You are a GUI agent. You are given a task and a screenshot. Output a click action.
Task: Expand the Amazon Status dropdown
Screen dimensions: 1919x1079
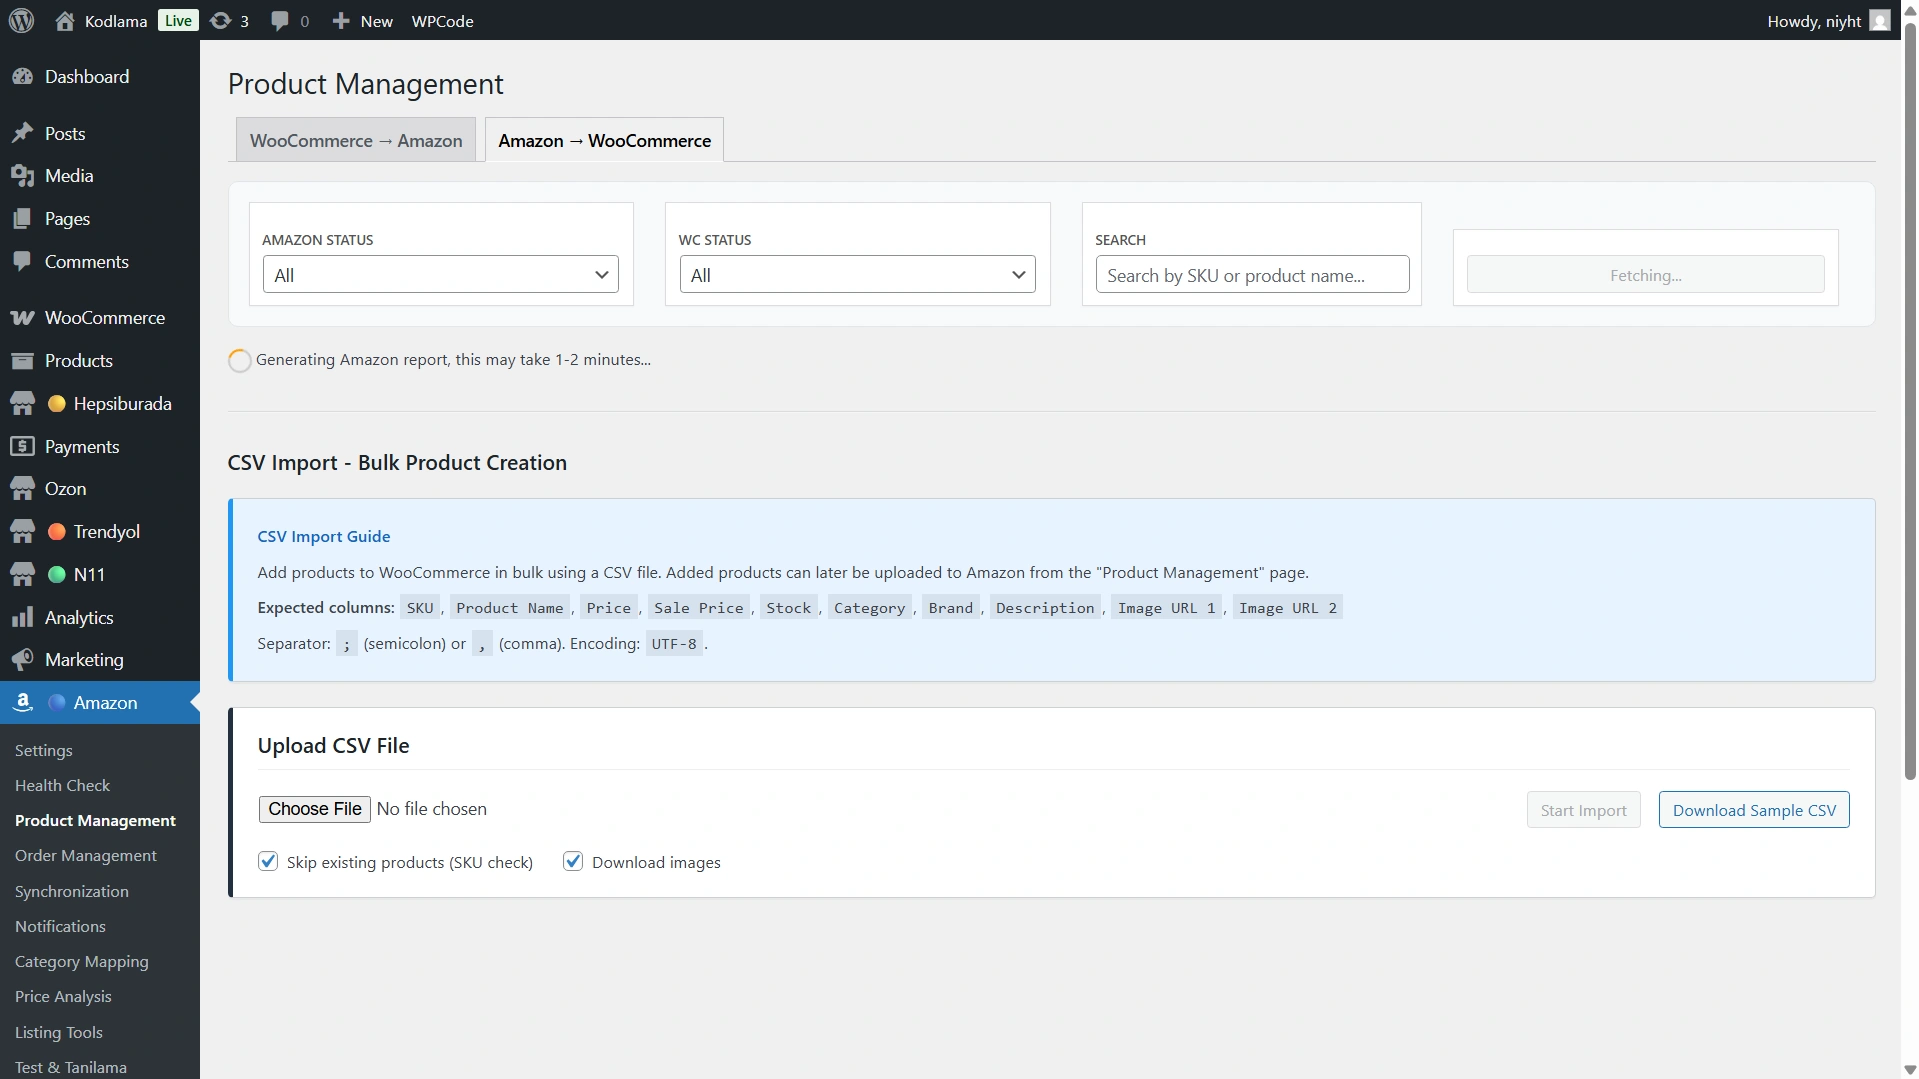440,275
